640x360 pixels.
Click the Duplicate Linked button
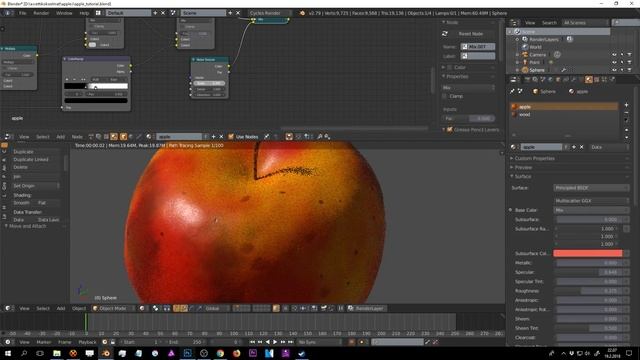click(36, 160)
